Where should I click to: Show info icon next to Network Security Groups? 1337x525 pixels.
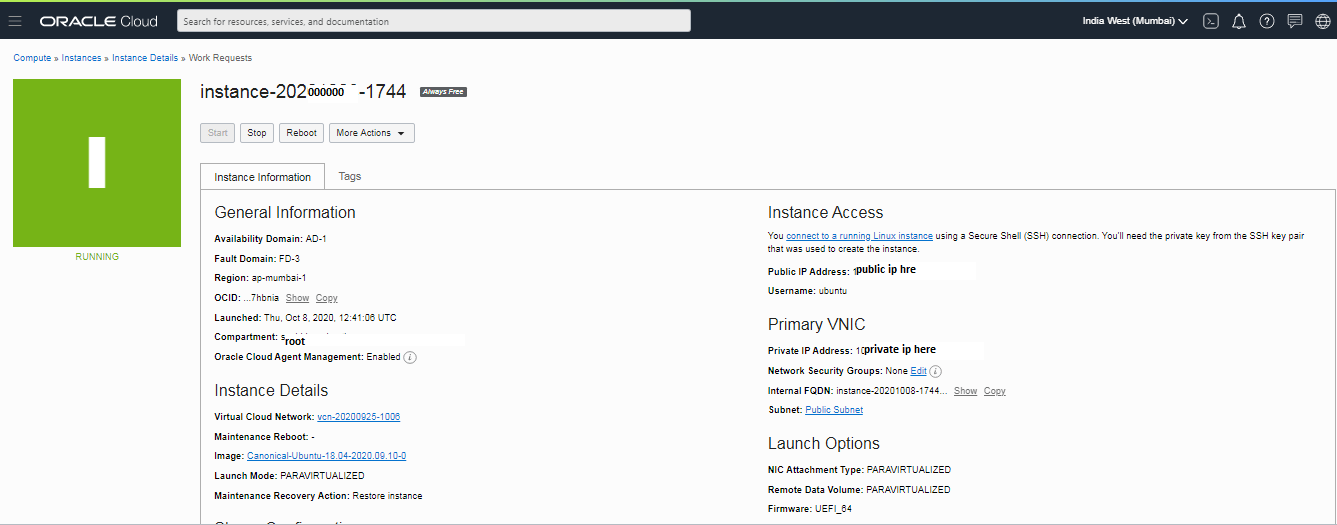(x=935, y=371)
